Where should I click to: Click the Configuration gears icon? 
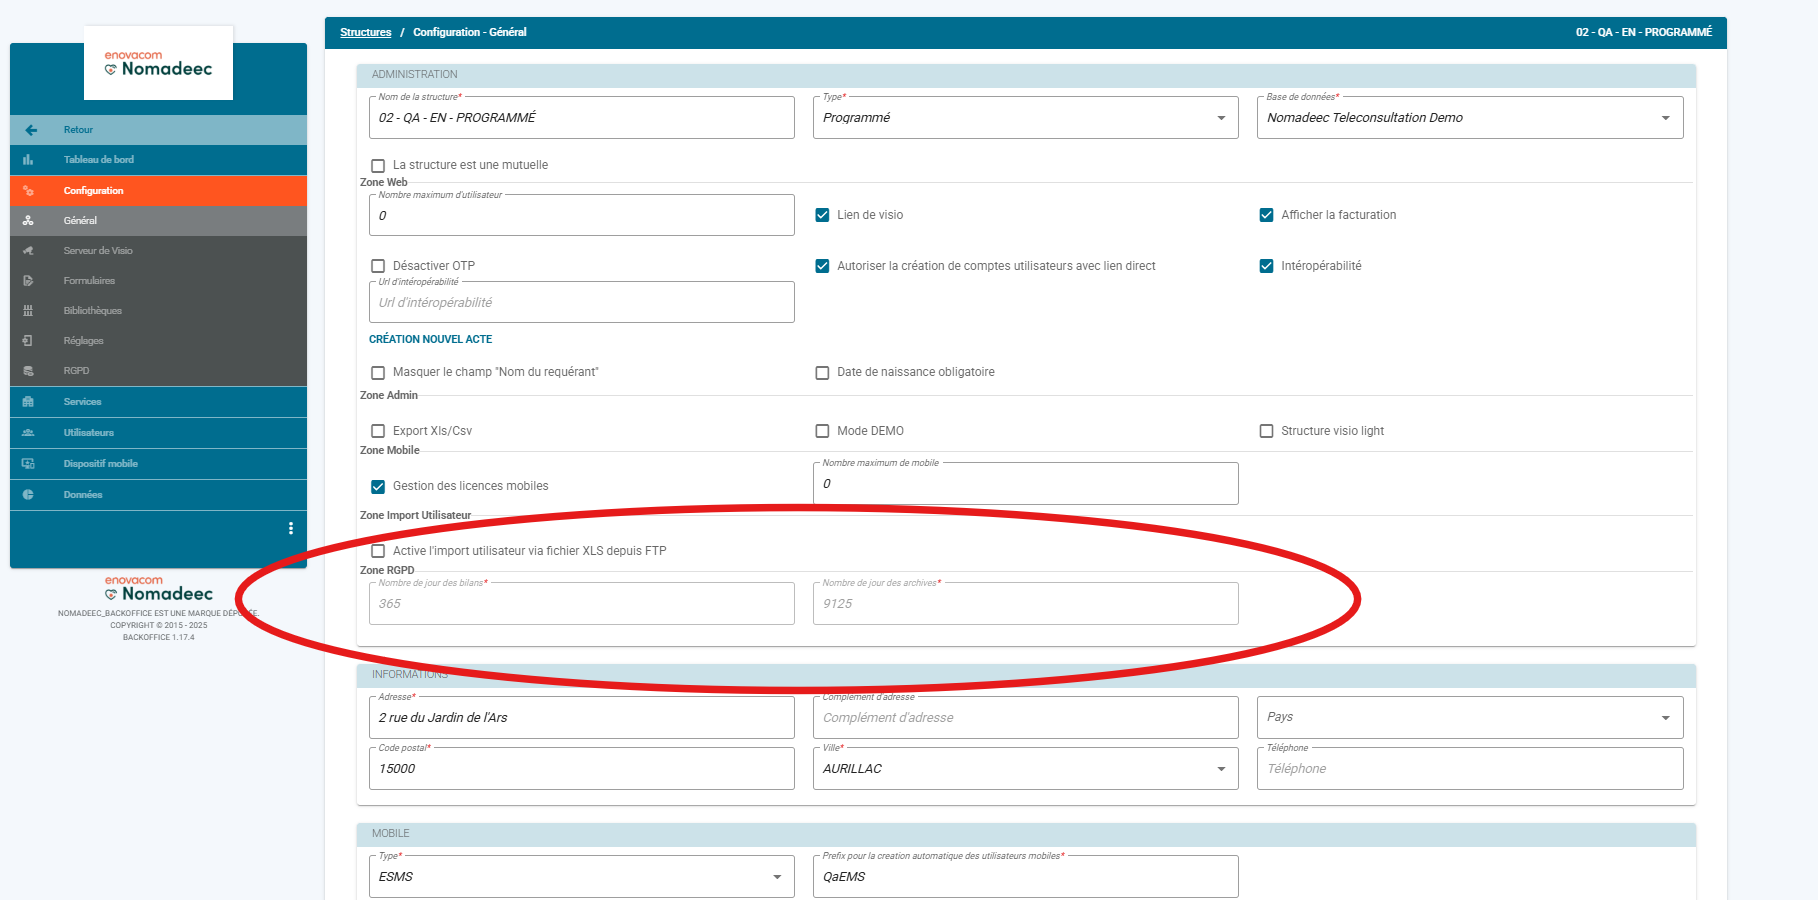[28, 191]
